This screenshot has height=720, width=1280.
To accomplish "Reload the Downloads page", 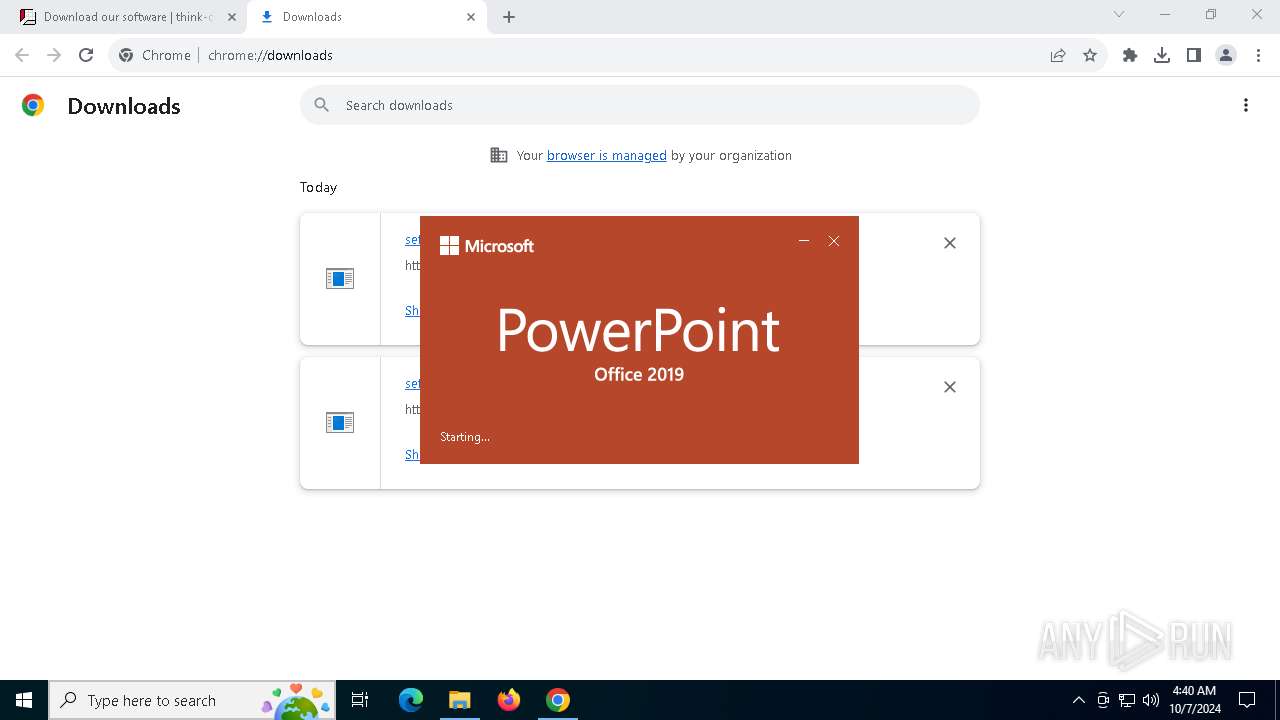I will 86,55.
